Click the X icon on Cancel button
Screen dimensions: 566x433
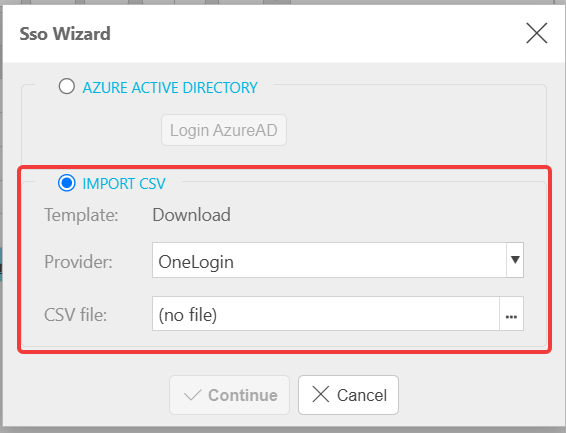(x=321, y=394)
